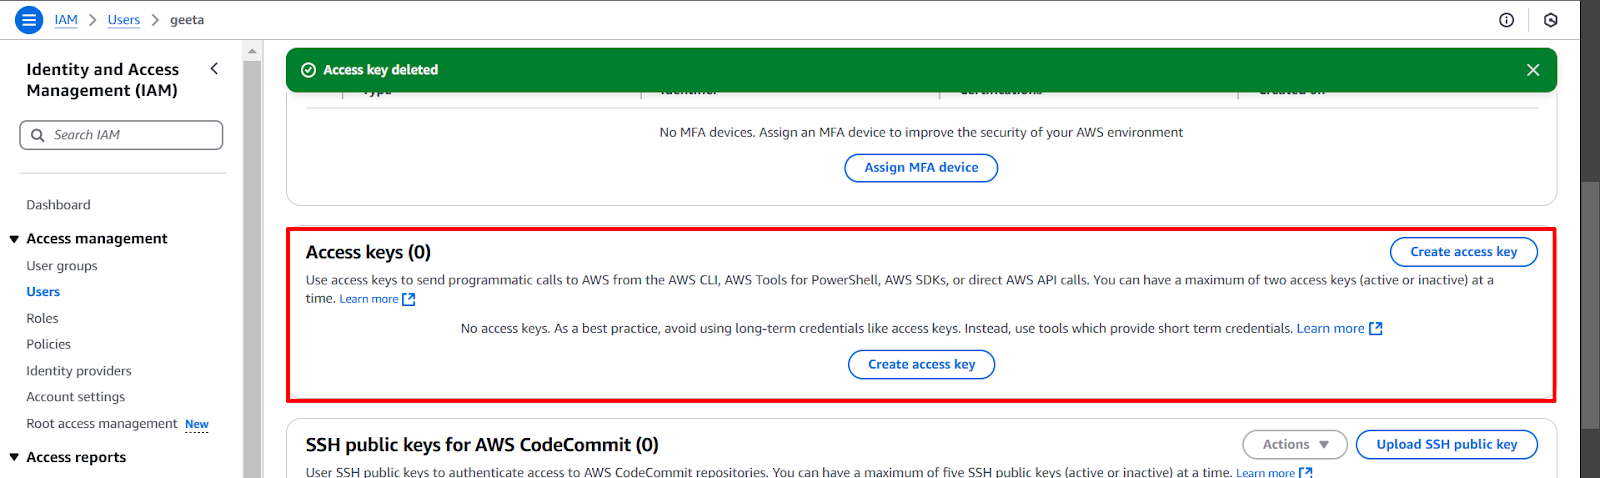Open Identity providers in sidebar
This screenshot has height=478, width=1600.
click(x=79, y=371)
